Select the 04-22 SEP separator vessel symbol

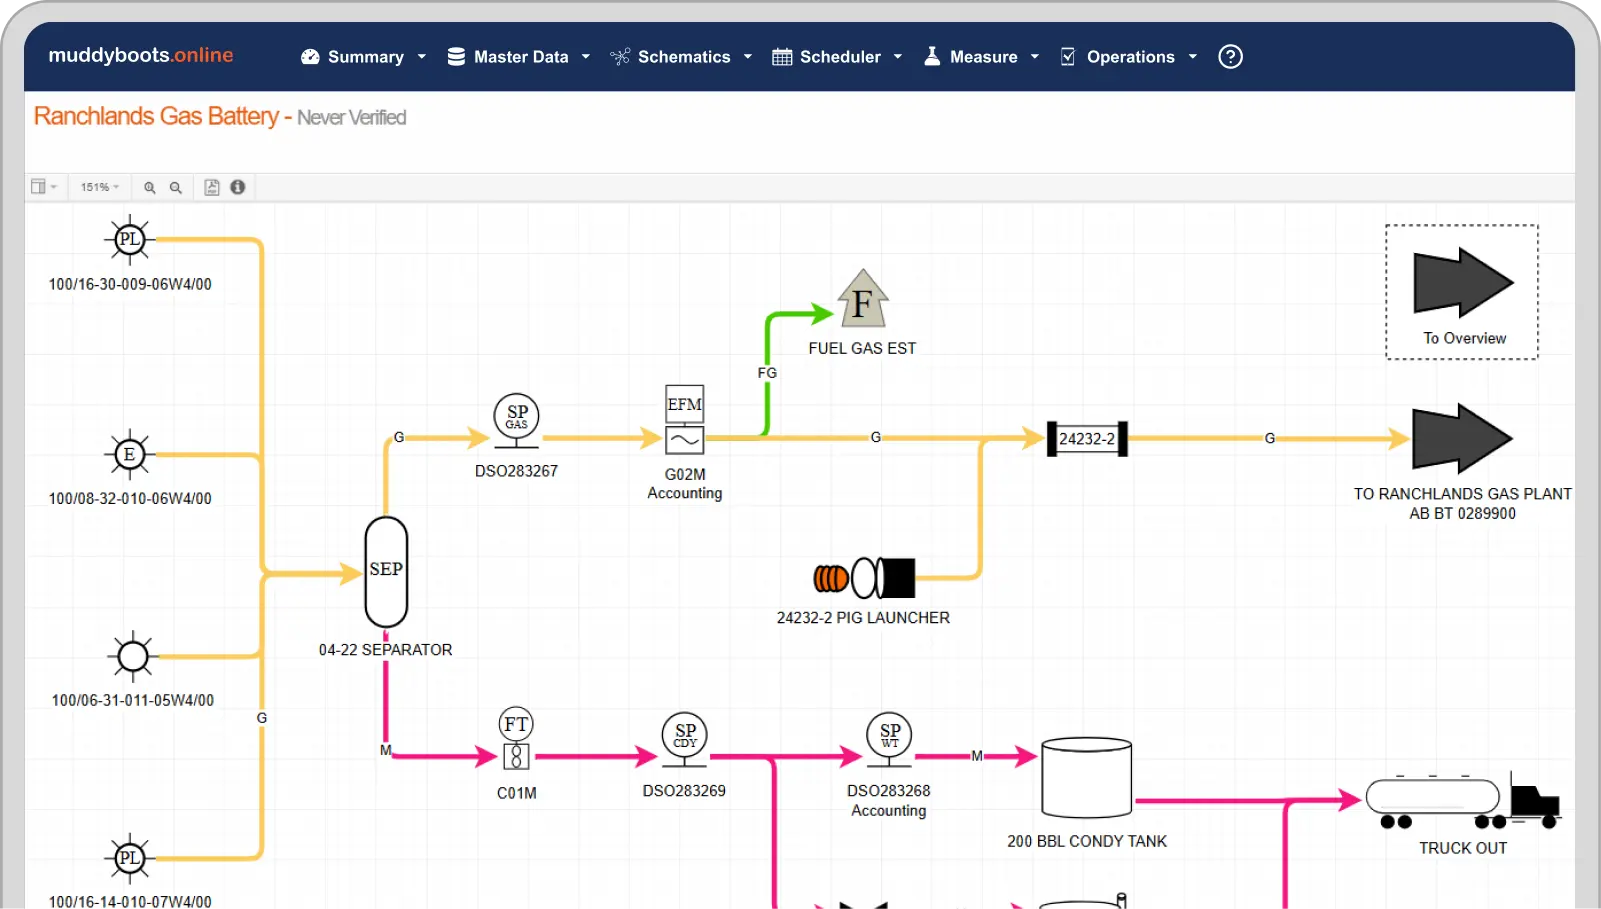[x=386, y=571]
